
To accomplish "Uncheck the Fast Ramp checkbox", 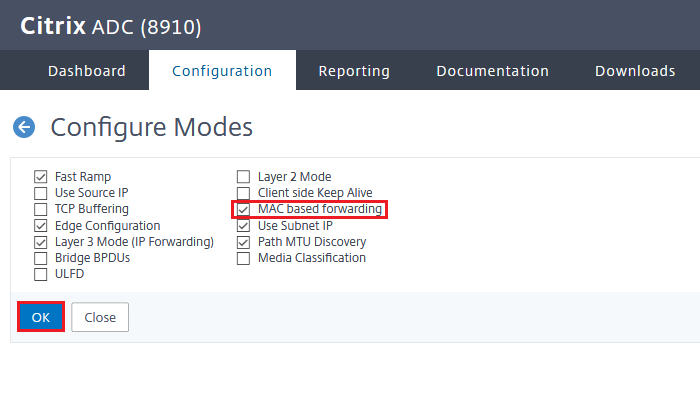I will pos(41,177).
